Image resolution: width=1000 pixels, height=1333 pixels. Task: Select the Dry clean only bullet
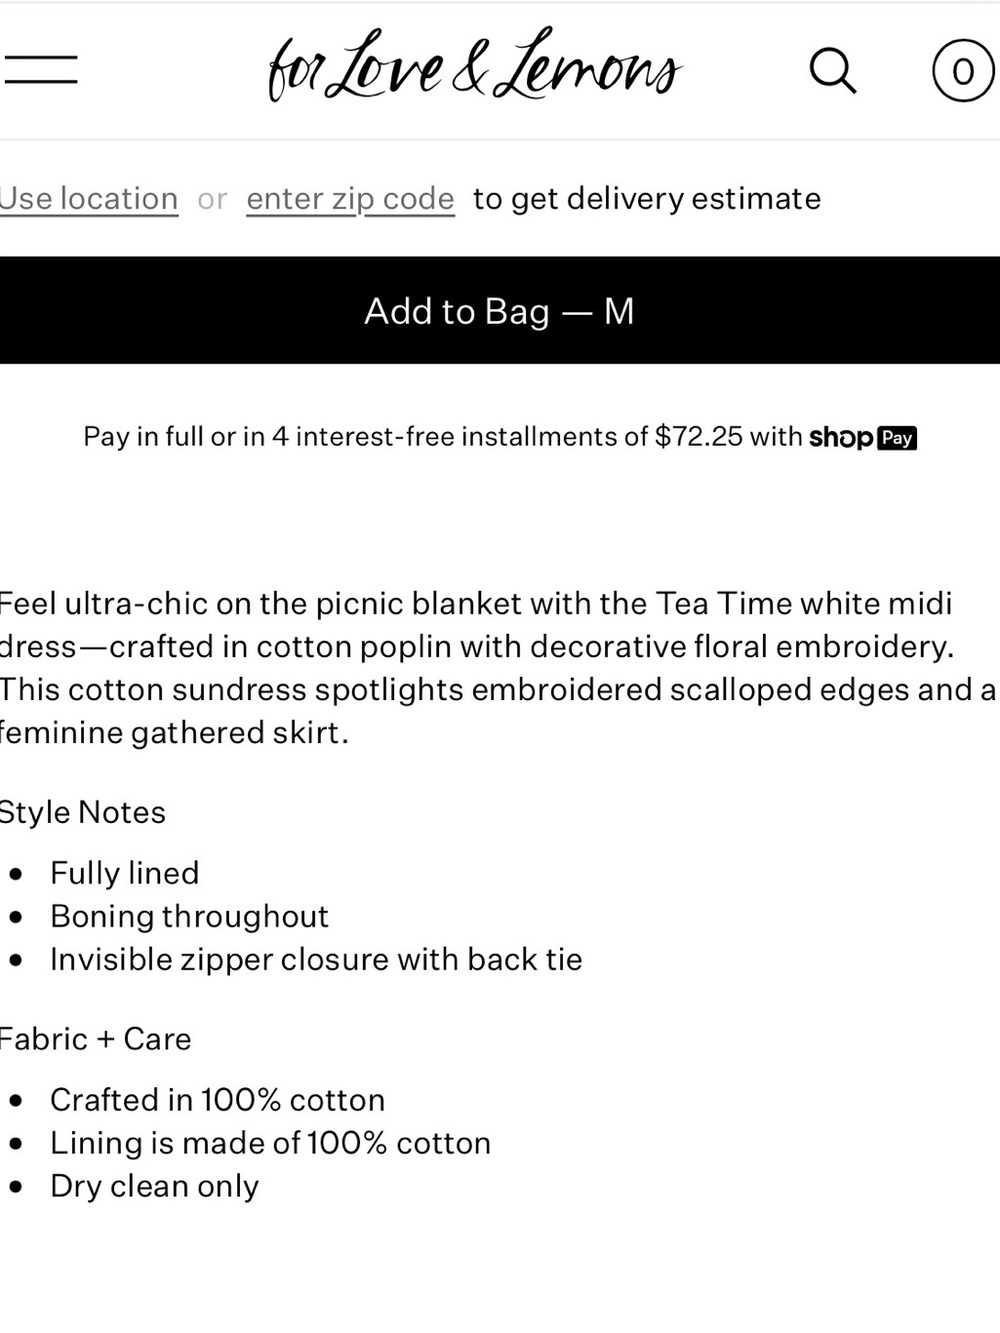154,1186
